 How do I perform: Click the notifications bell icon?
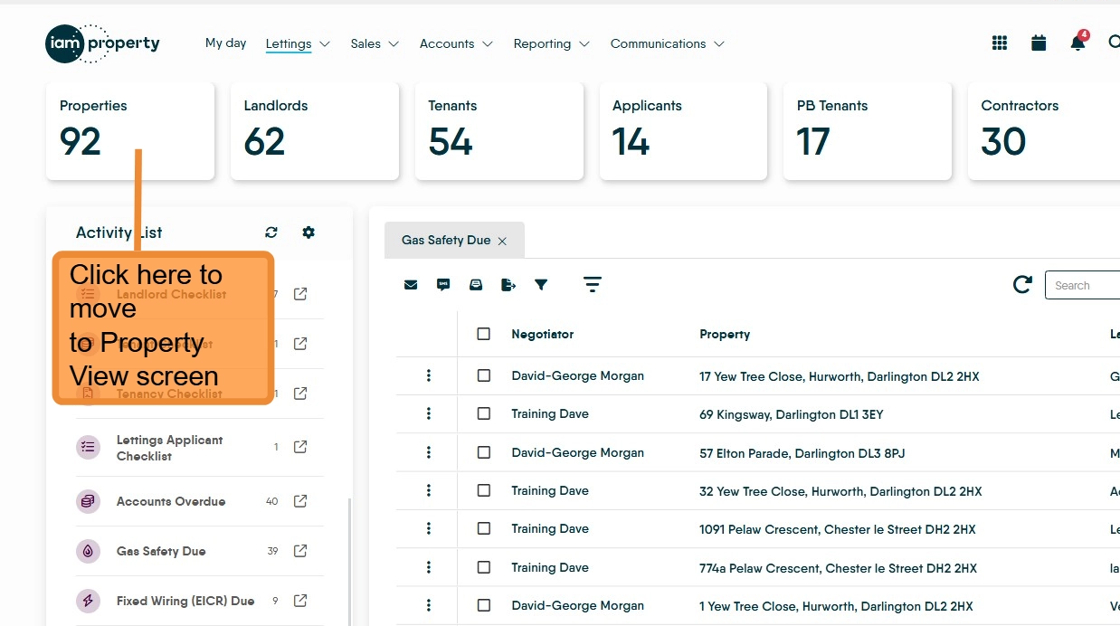tap(1077, 43)
